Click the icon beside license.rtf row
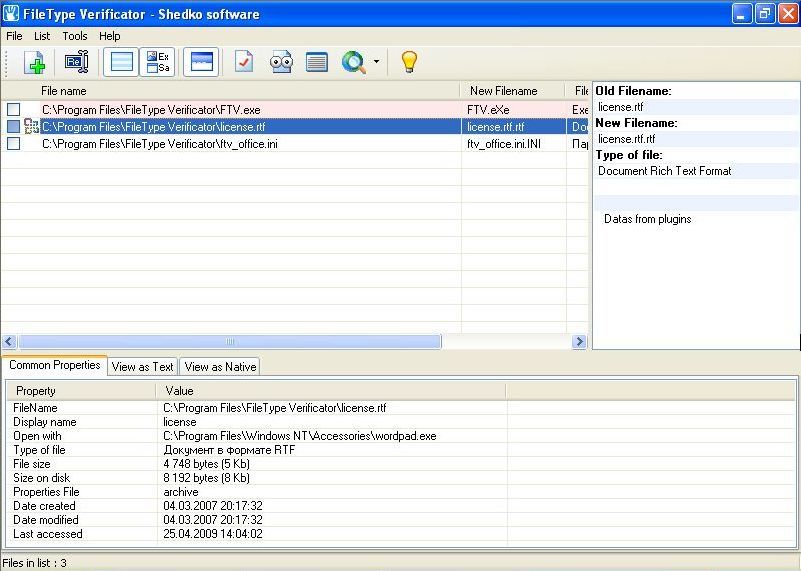The height and width of the screenshot is (571, 801). pyautogui.click(x=31, y=126)
